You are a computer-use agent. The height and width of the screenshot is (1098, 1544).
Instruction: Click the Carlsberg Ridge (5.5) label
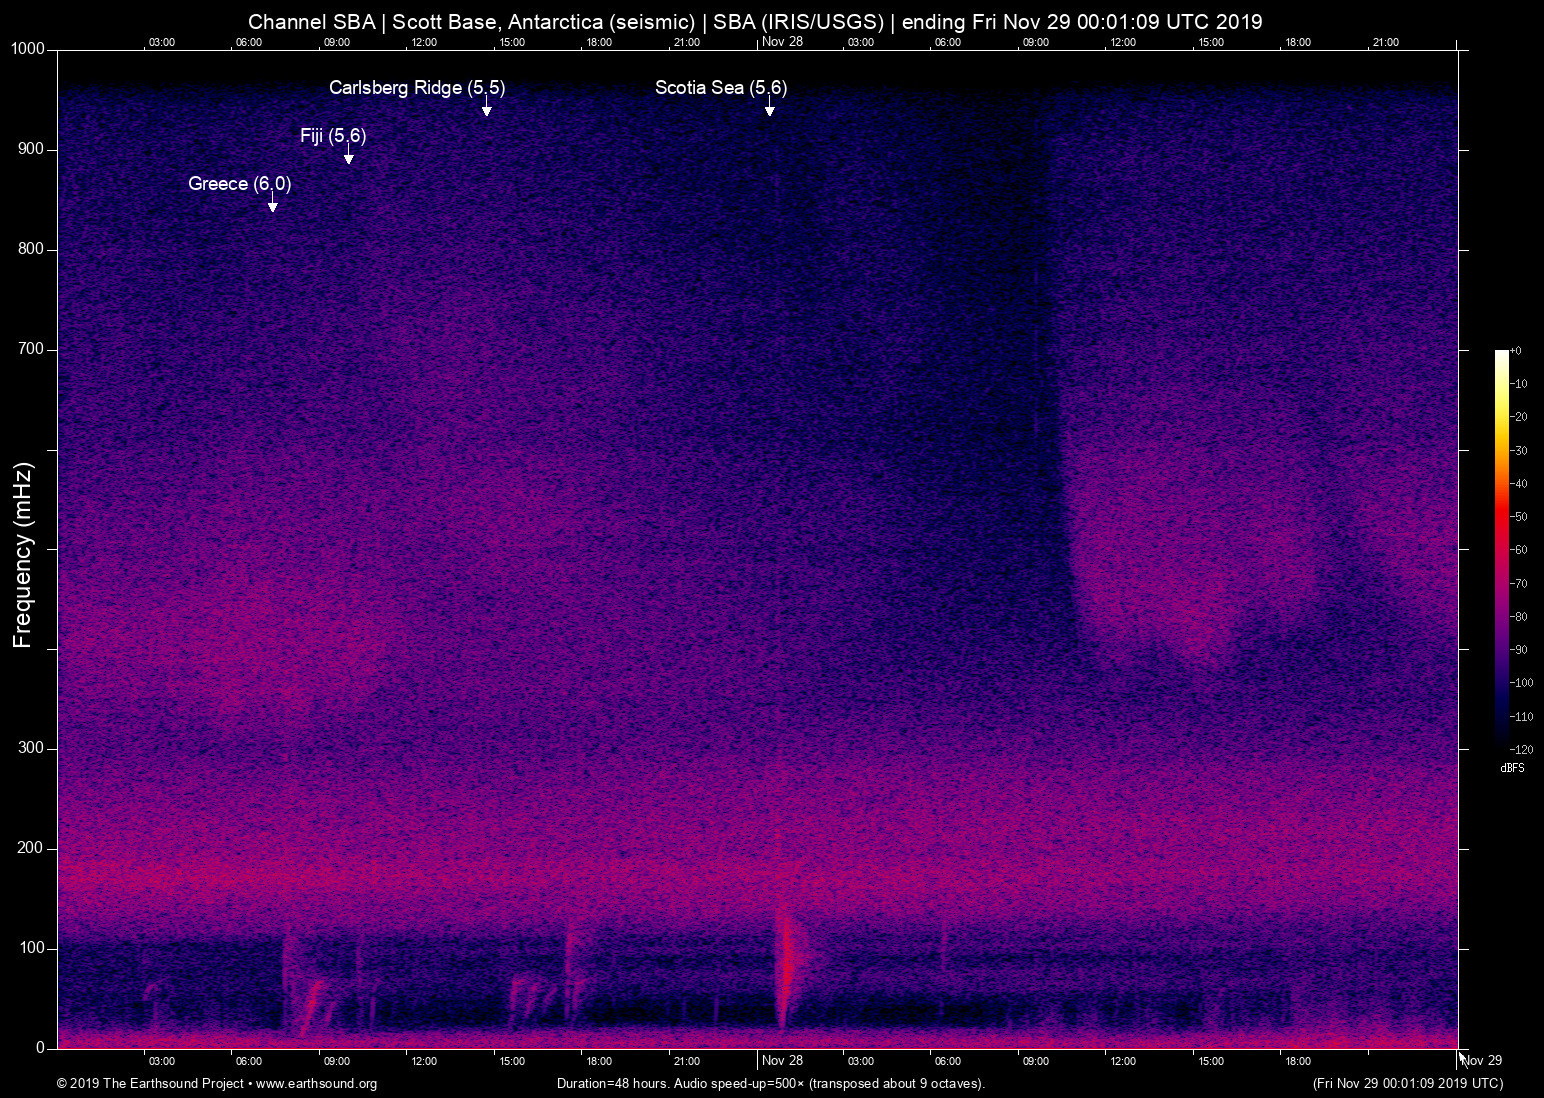pos(417,88)
